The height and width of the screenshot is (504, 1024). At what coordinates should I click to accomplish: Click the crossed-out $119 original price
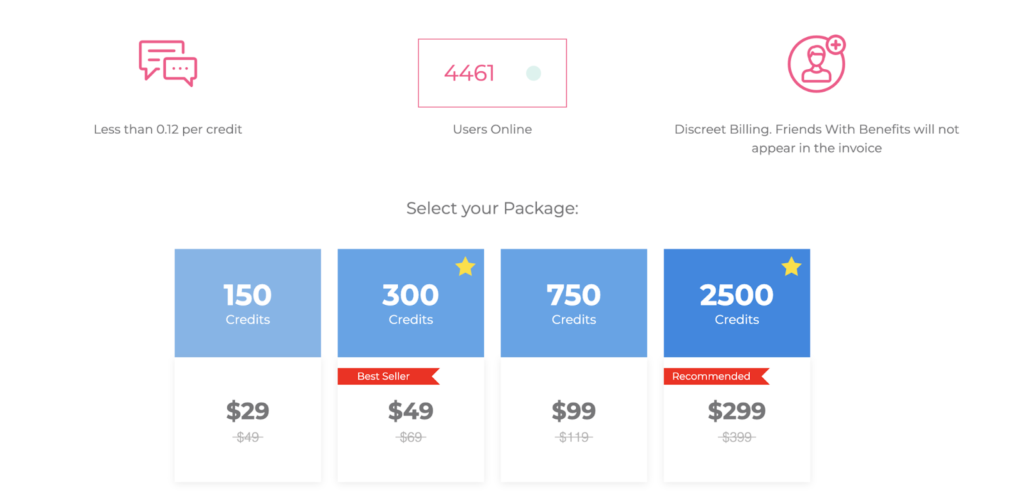coord(574,437)
